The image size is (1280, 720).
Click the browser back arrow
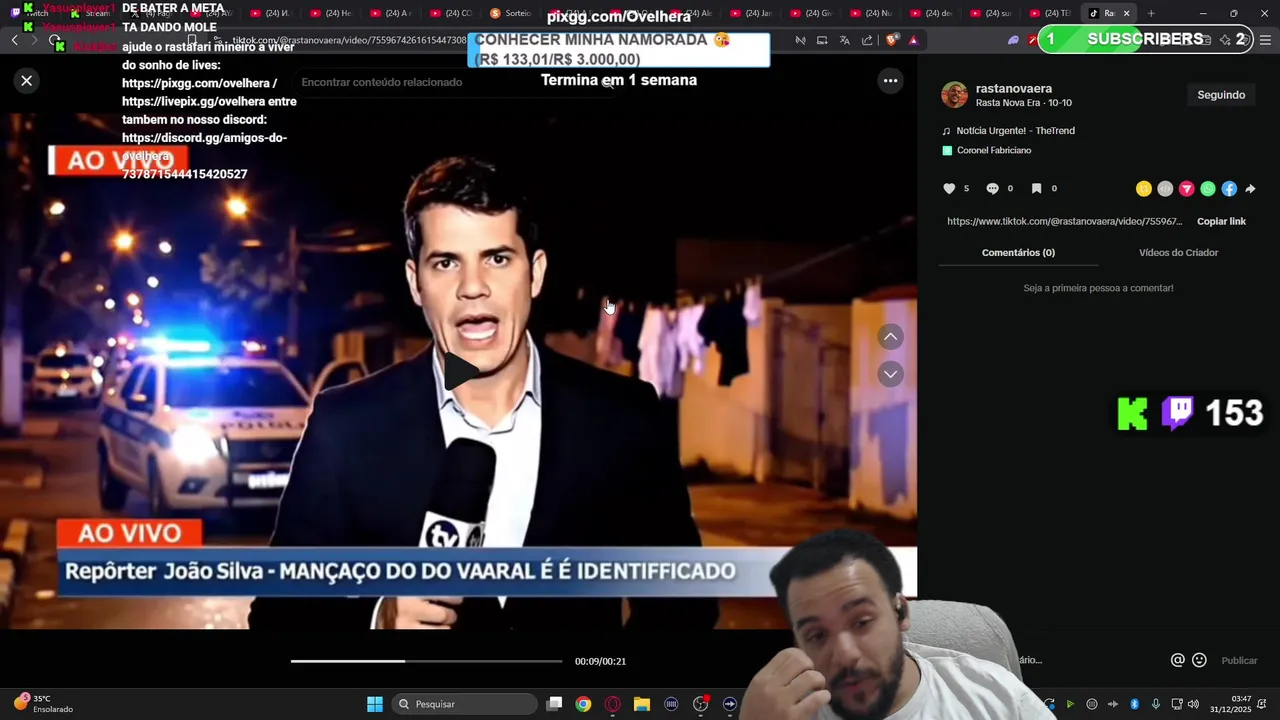click(x=14, y=40)
